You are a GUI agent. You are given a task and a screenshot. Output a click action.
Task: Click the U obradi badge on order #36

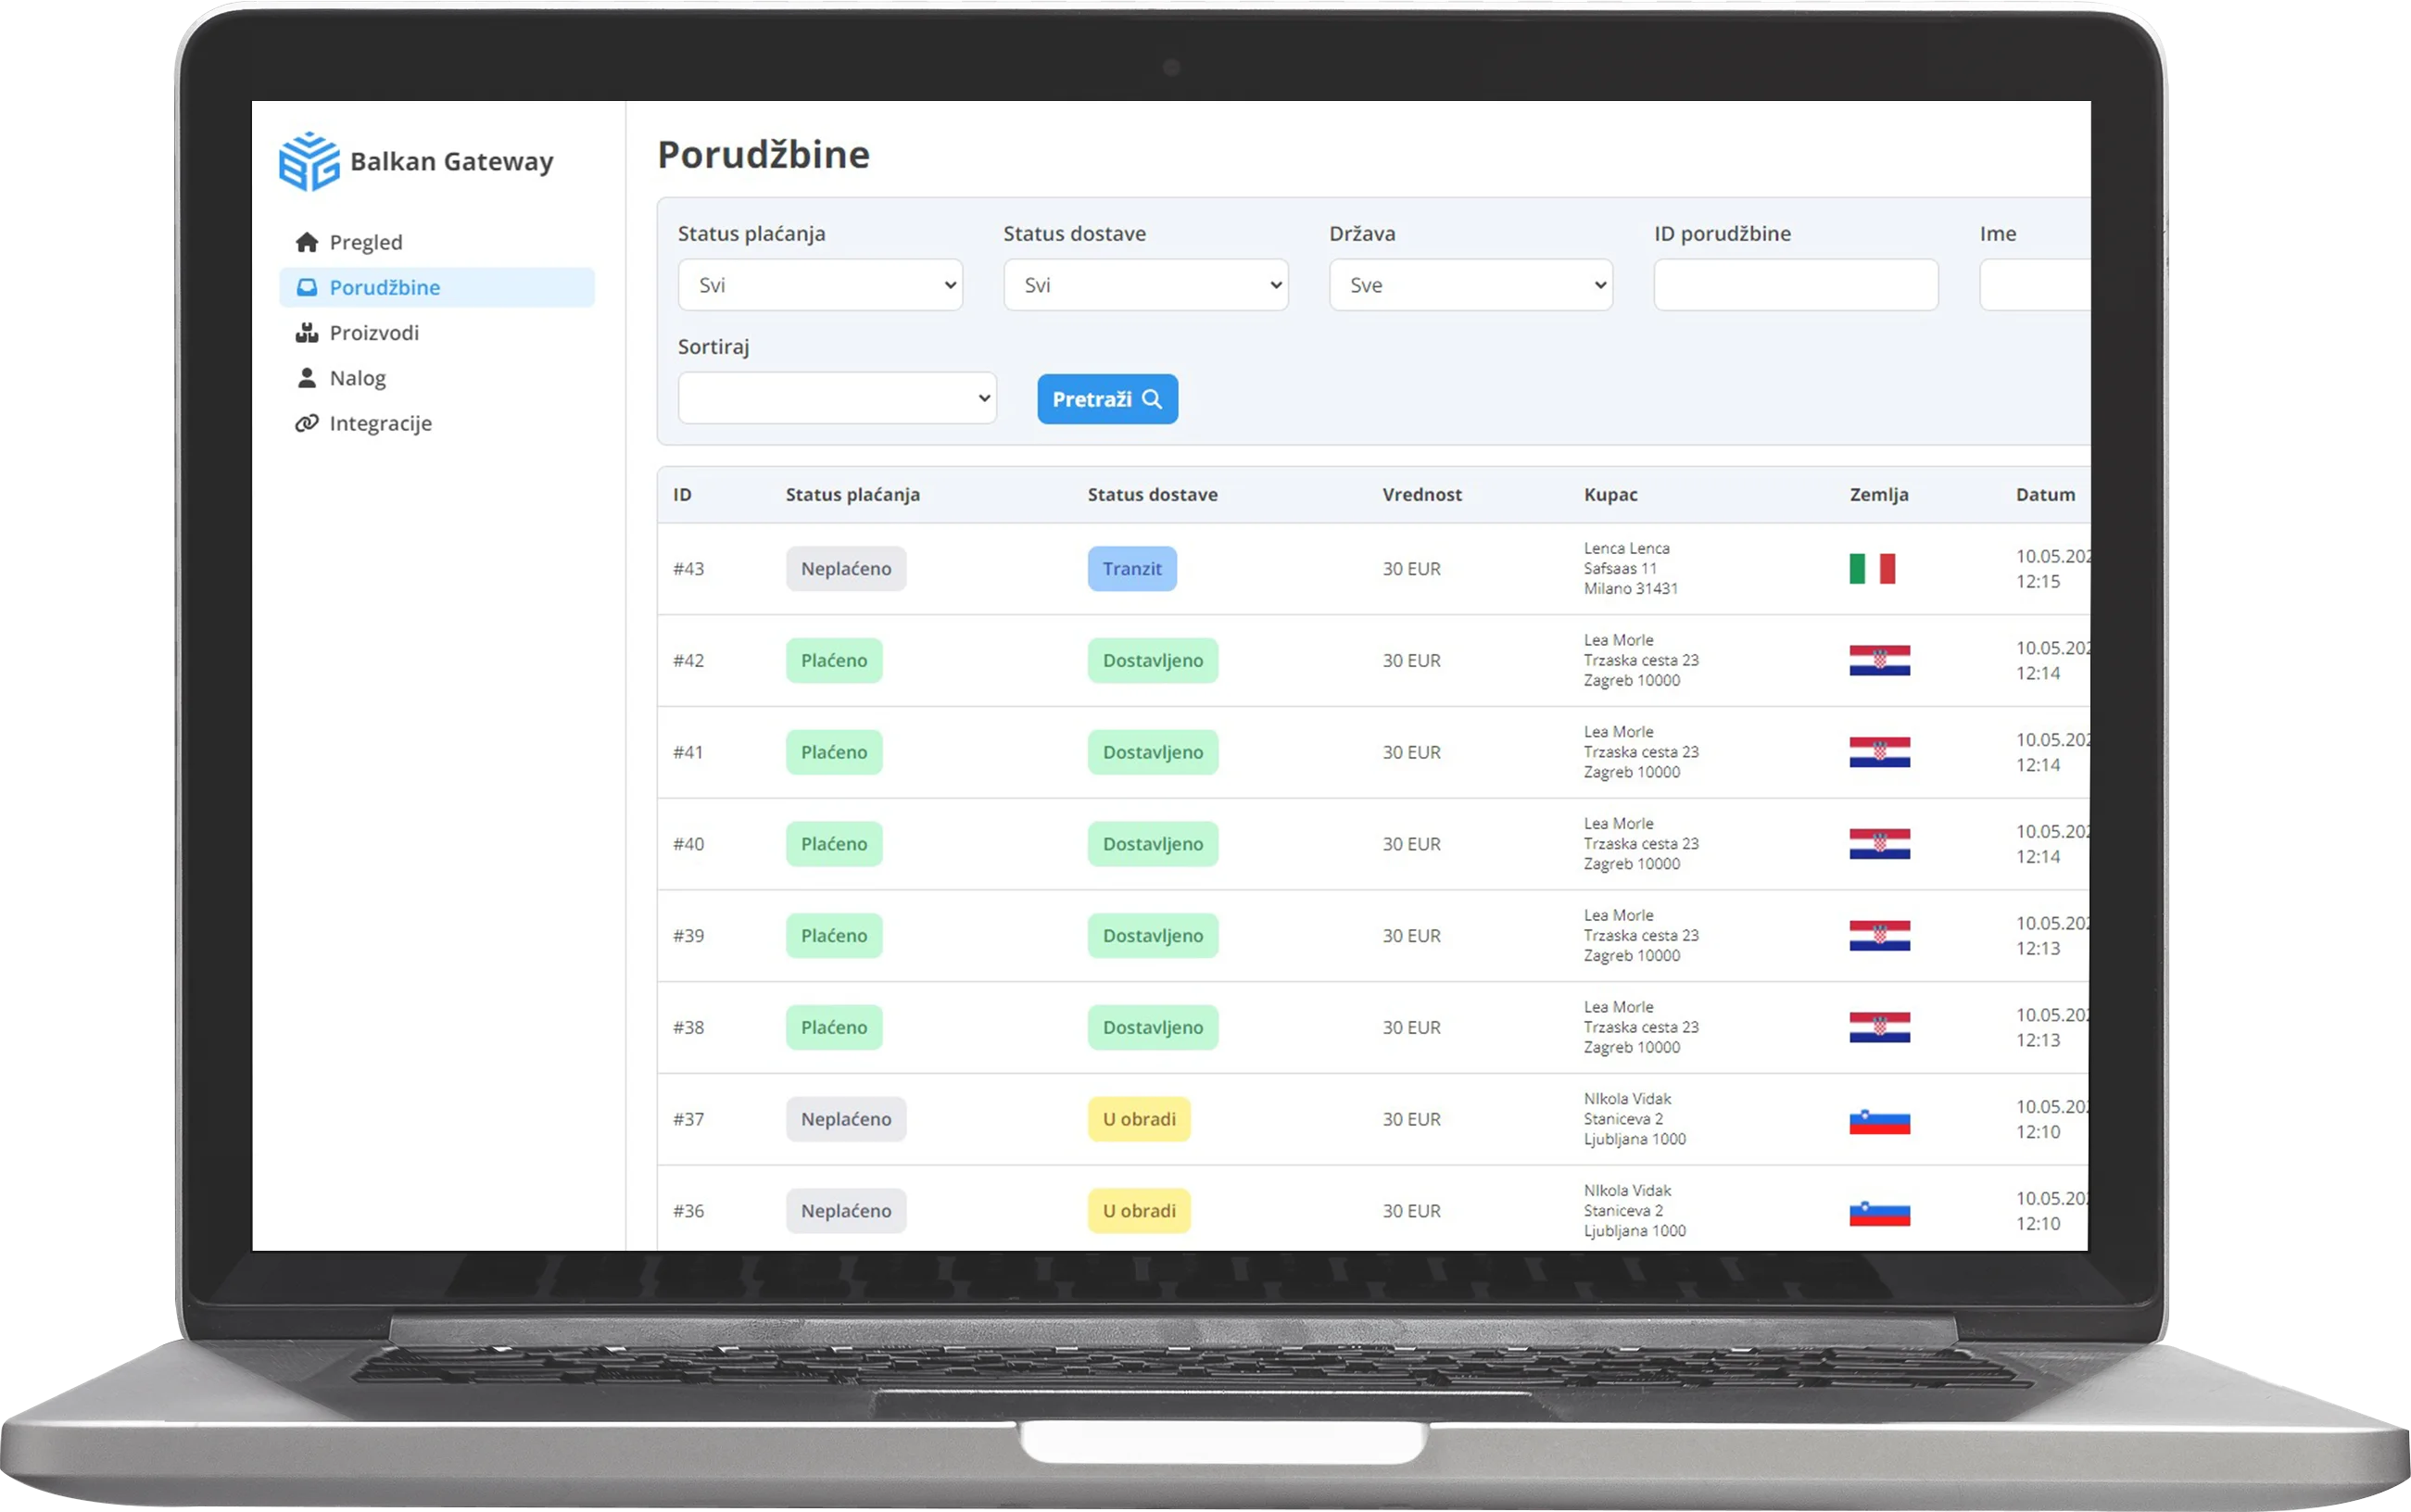[x=1139, y=1211]
